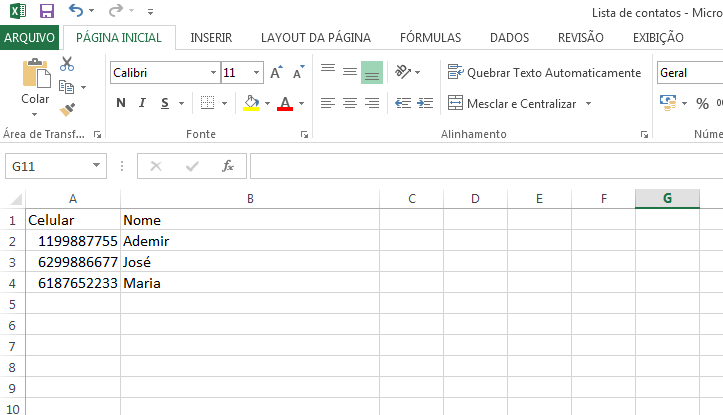Copy selection with the copy icon
Image resolution: width=723 pixels, height=415 pixels.
point(67,87)
